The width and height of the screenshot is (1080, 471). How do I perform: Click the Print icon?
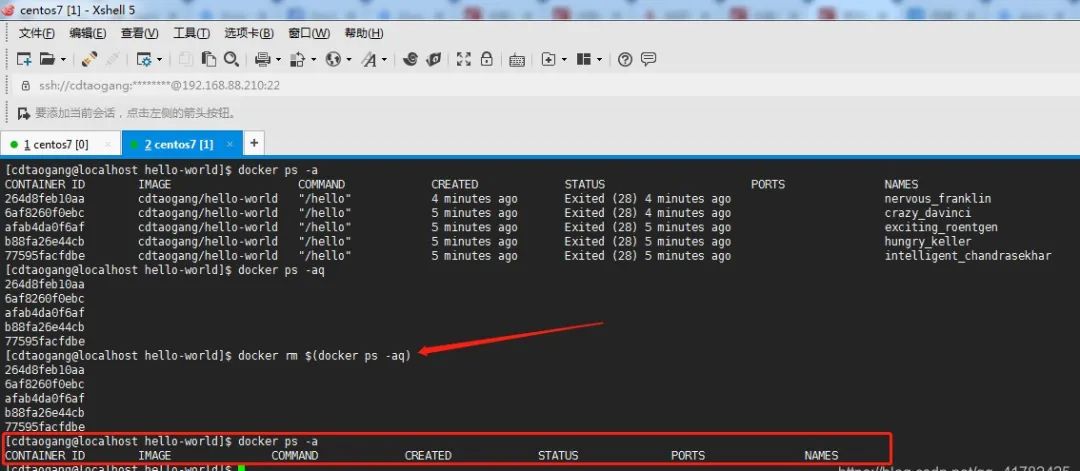tap(262, 59)
